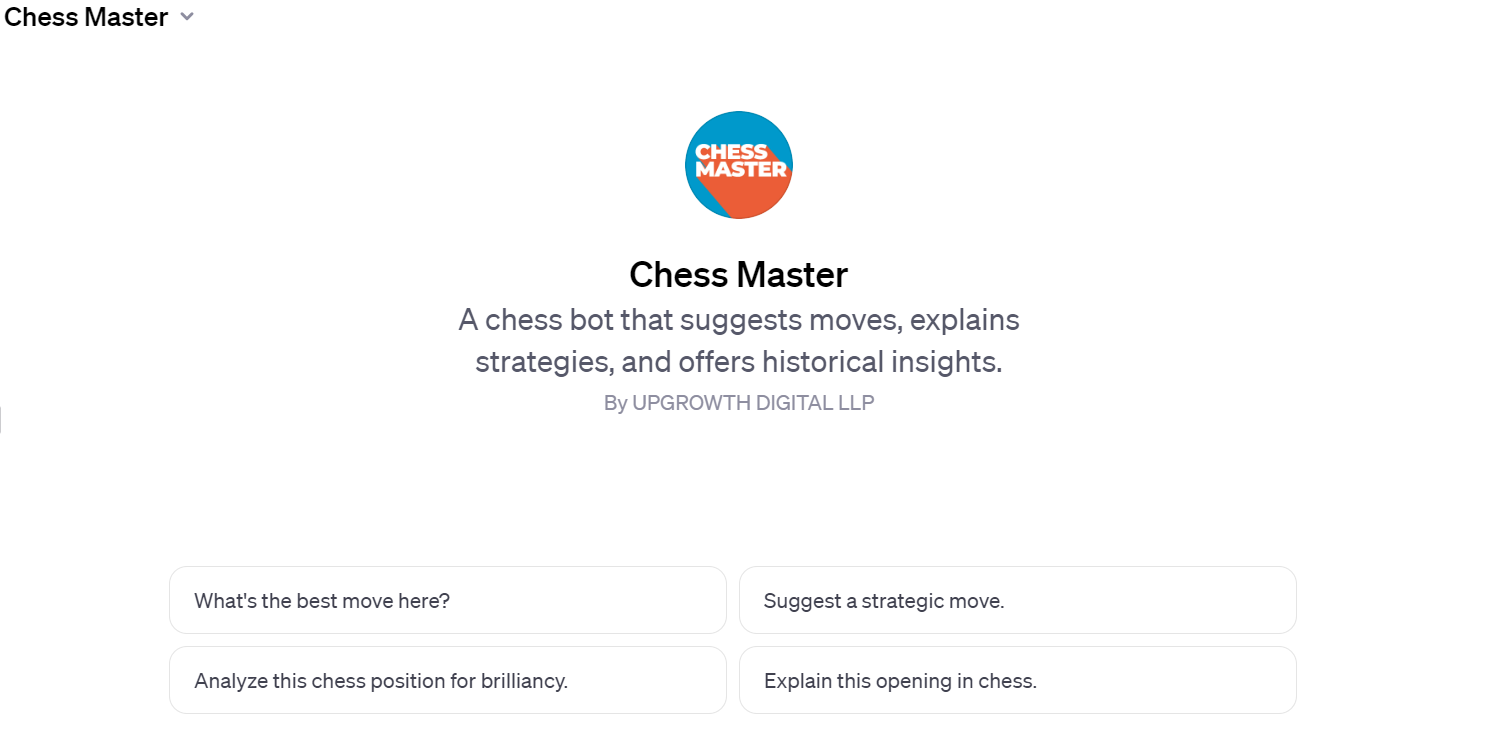
Task: Select "Explain this opening in chess." suggestion
Action: pos(1018,680)
